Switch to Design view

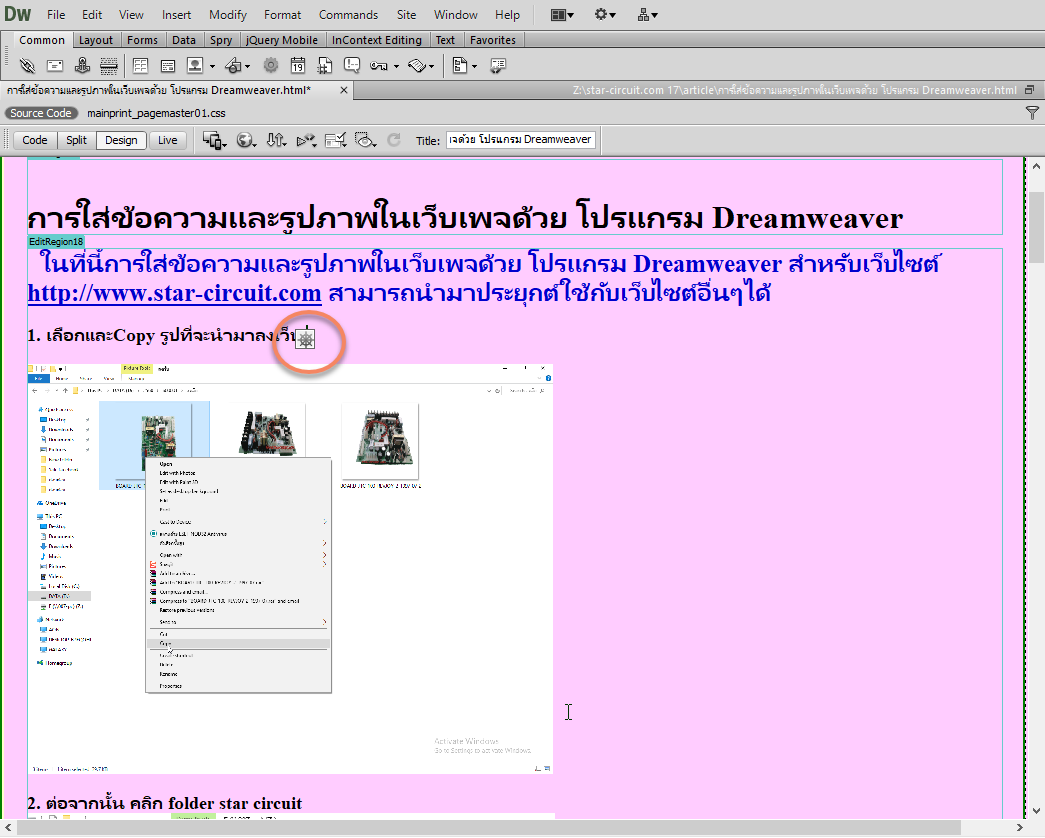[121, 140]
